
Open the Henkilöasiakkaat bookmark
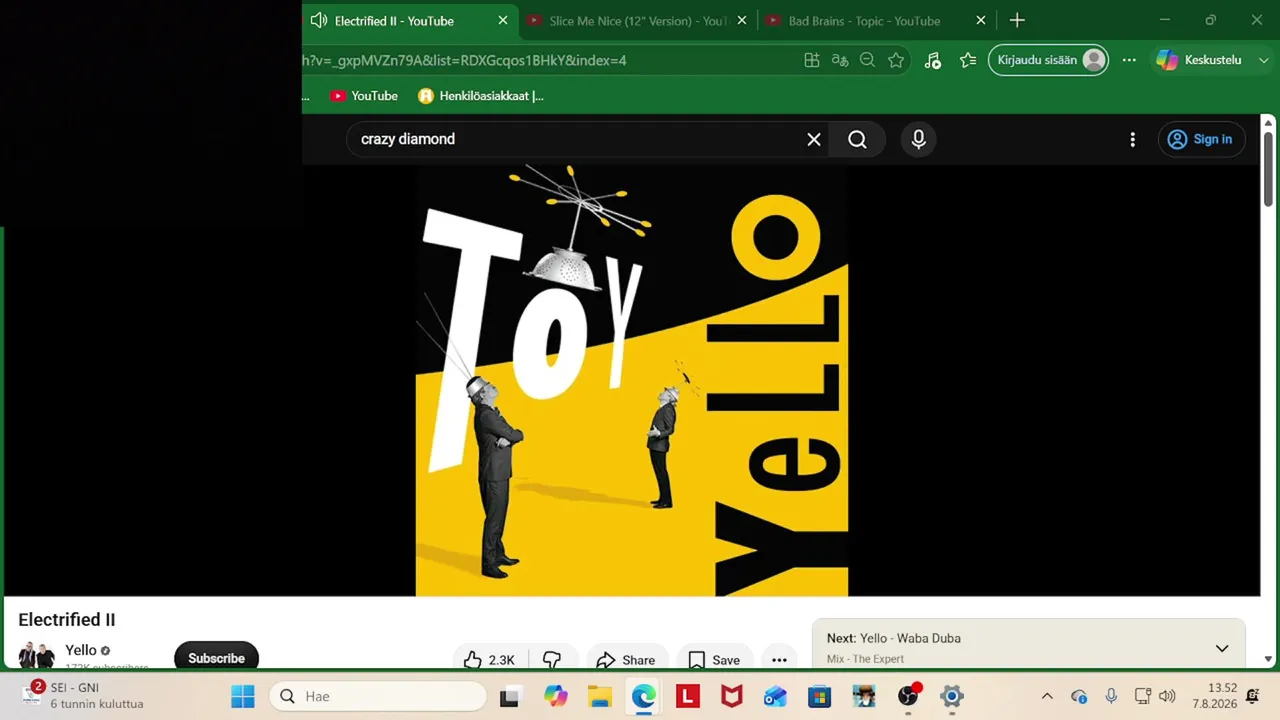tap(481, 96)
